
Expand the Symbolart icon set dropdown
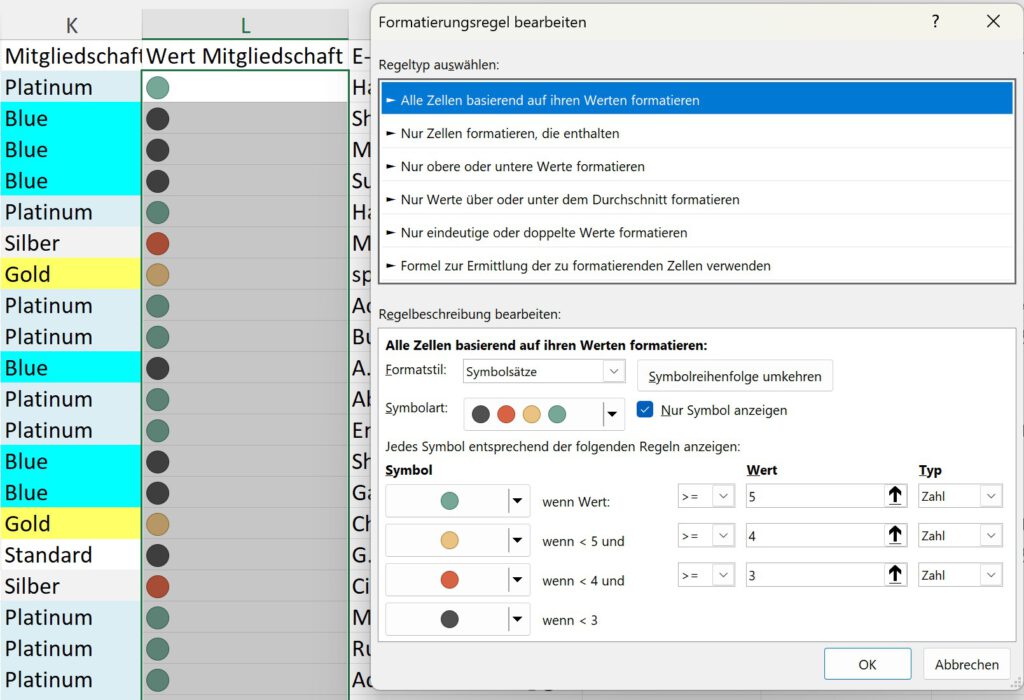pos(611,413)
